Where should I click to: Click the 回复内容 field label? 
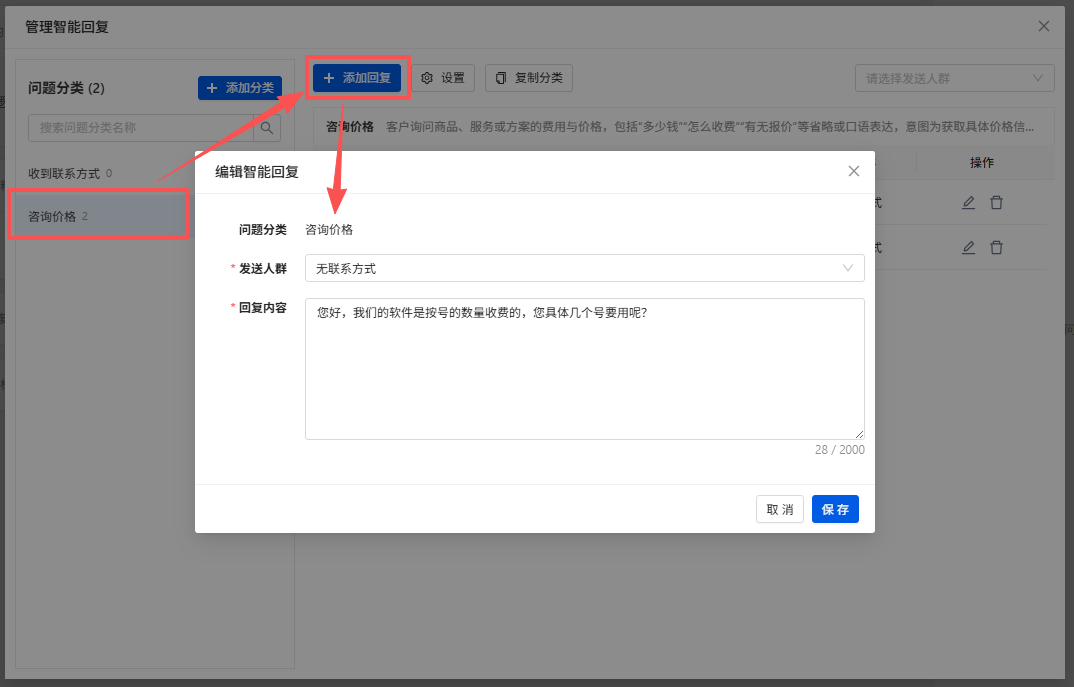click(262, 308)
